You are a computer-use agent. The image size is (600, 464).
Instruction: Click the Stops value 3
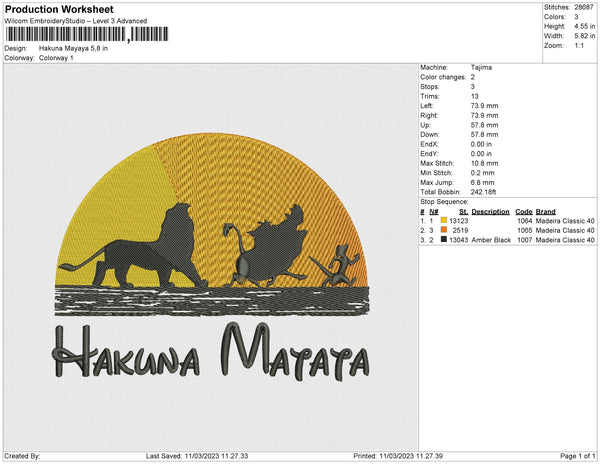tap(473, 86)
